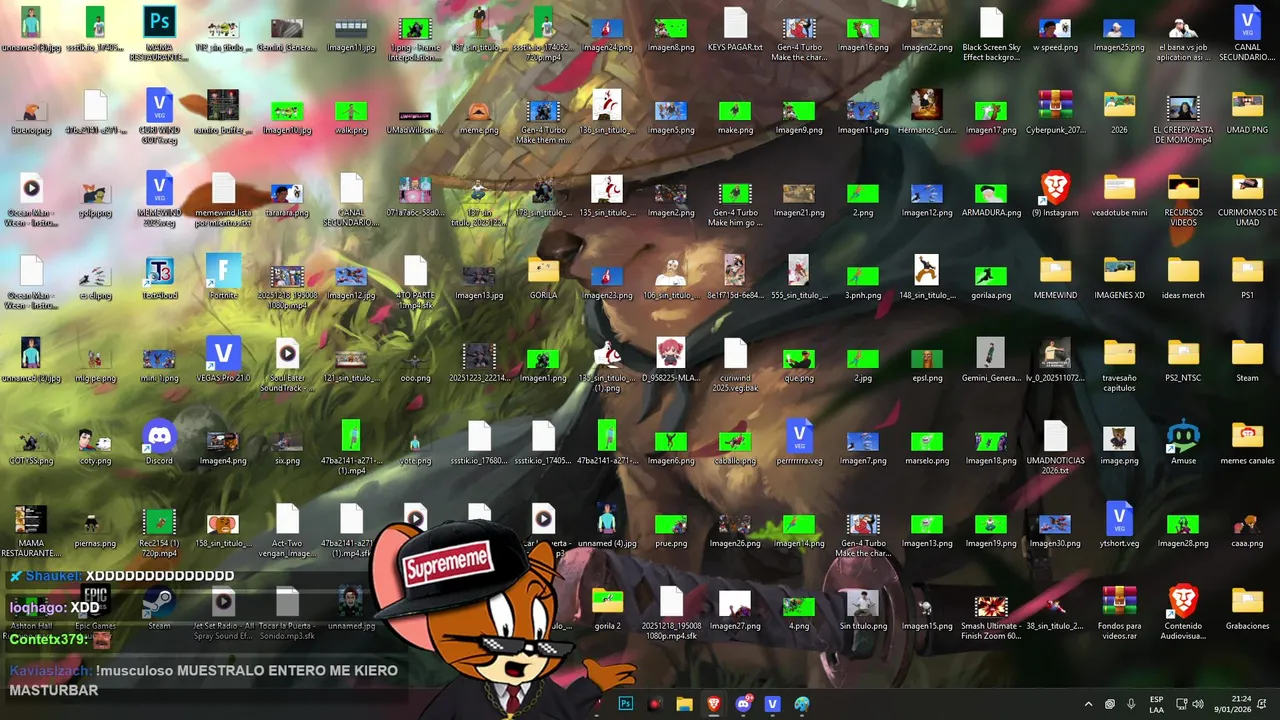
Task: Select the memewind lista por mientra.txt file
Action: click(223, 199)
